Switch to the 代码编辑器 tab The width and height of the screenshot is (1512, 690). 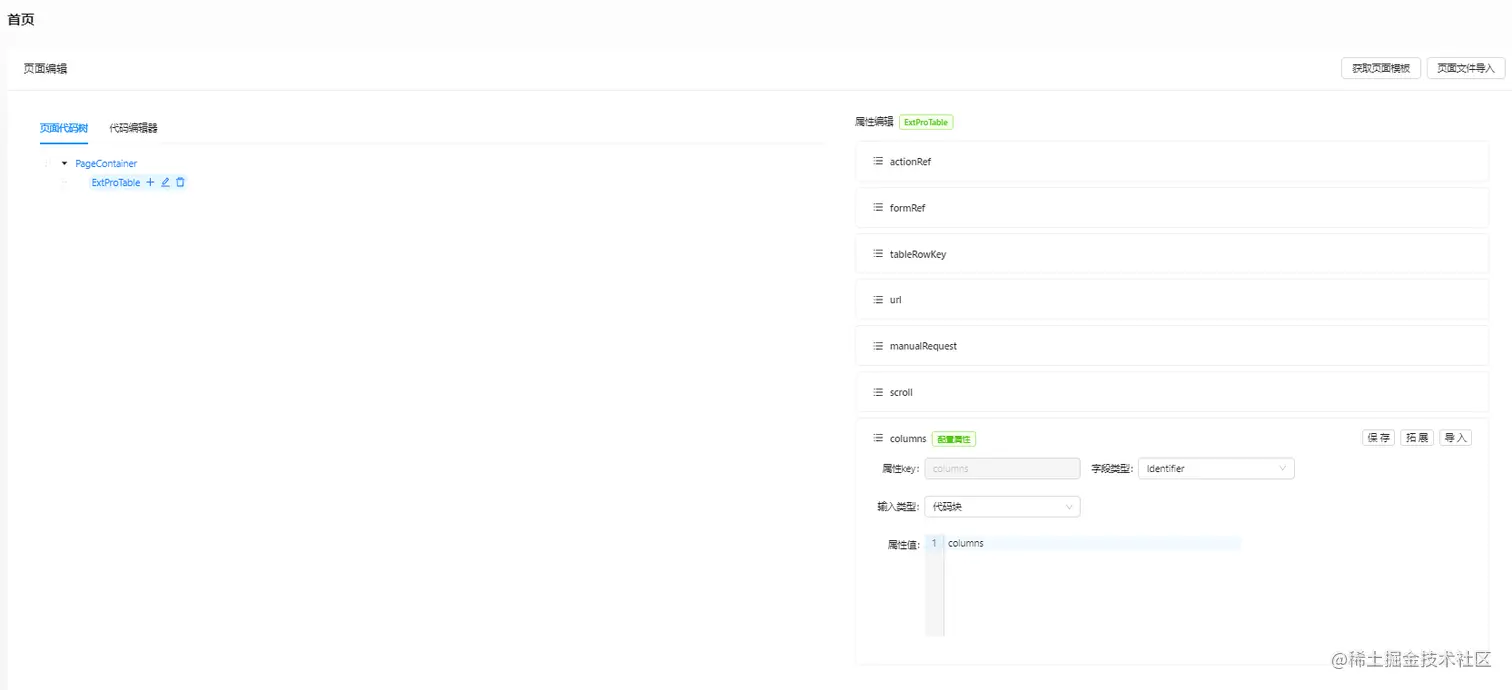[x=133, y=128]
